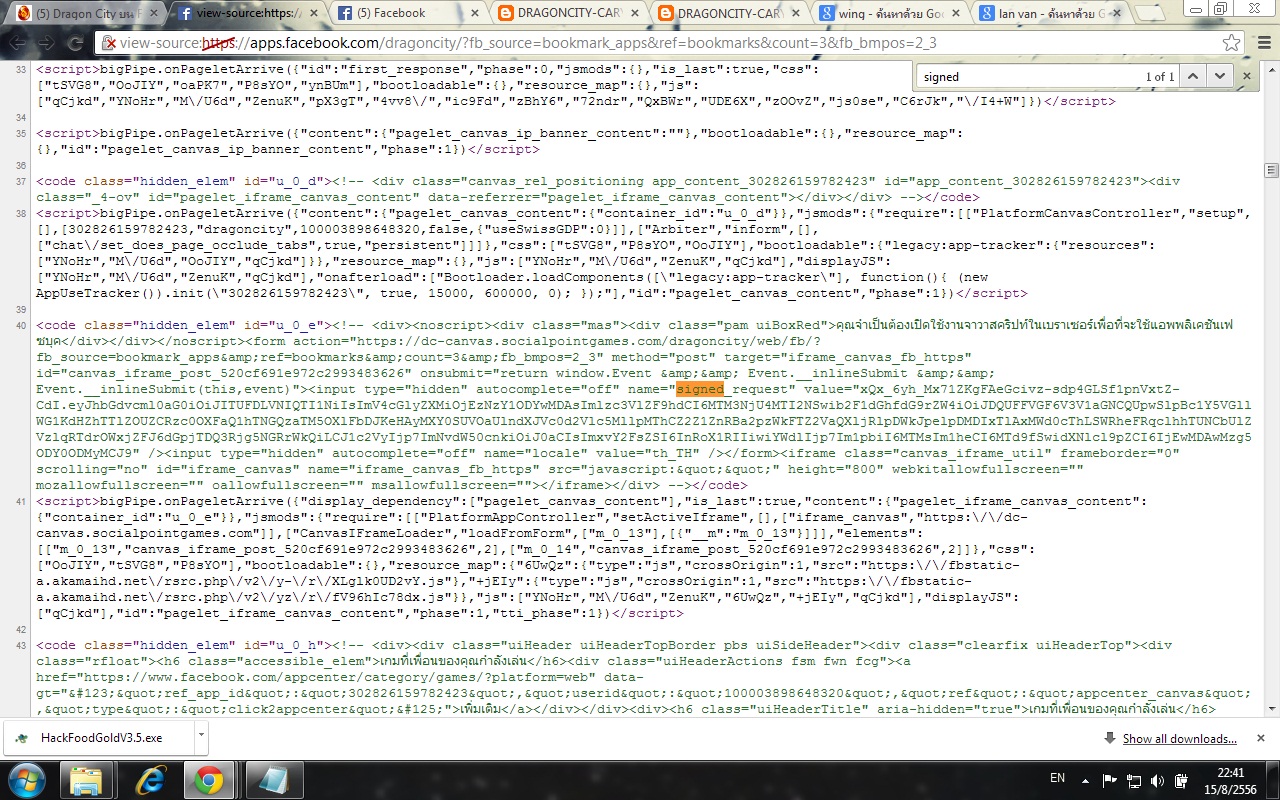Click the vertical scrollbar thumb
The image size is (1280, 800).
1271,170
